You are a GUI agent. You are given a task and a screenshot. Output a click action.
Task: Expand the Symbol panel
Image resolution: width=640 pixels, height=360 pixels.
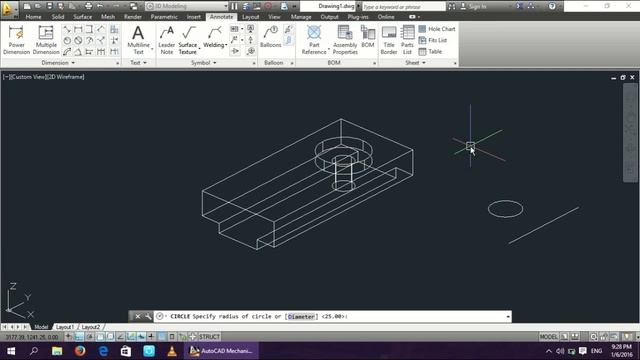click(x=204, y=63)
